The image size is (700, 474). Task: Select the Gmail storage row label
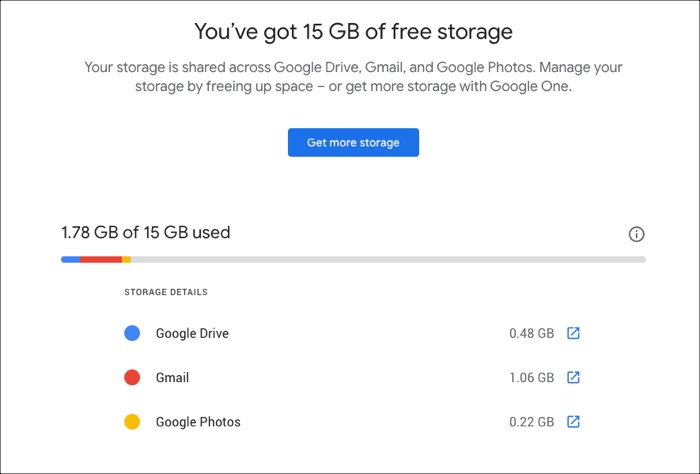[172, 378]
